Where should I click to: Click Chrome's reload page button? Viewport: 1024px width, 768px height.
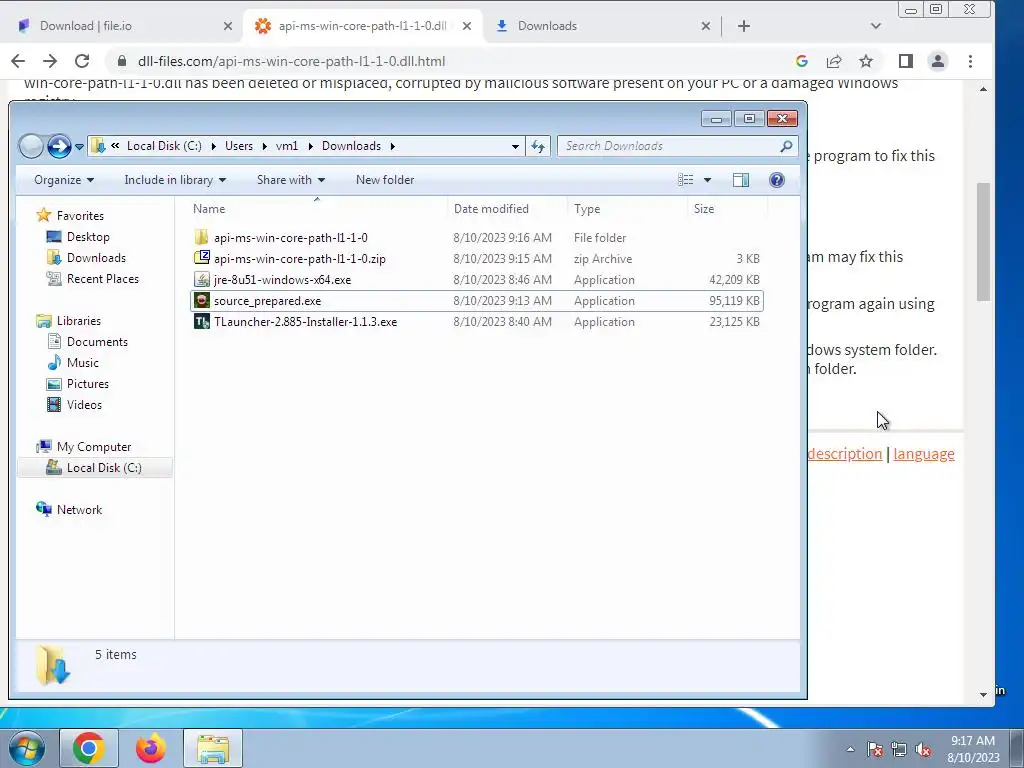tap(82, 61)
